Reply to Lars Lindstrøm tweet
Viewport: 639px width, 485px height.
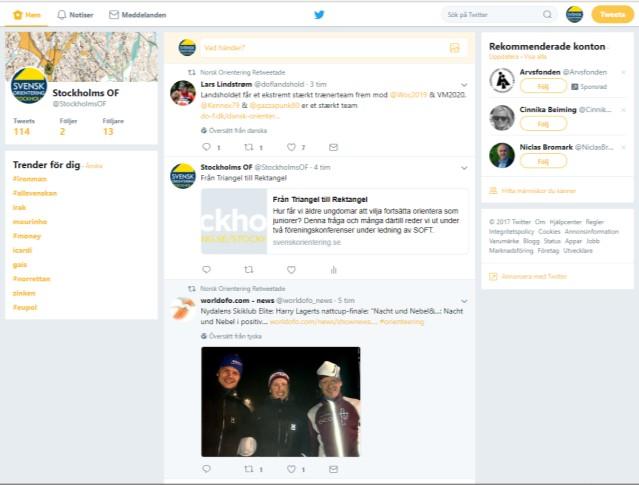[207, 147]
